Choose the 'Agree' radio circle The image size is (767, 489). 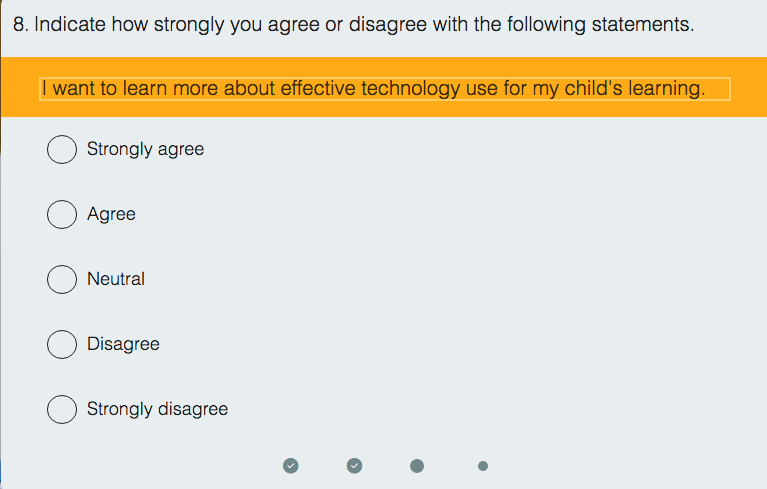pos(62,214)
